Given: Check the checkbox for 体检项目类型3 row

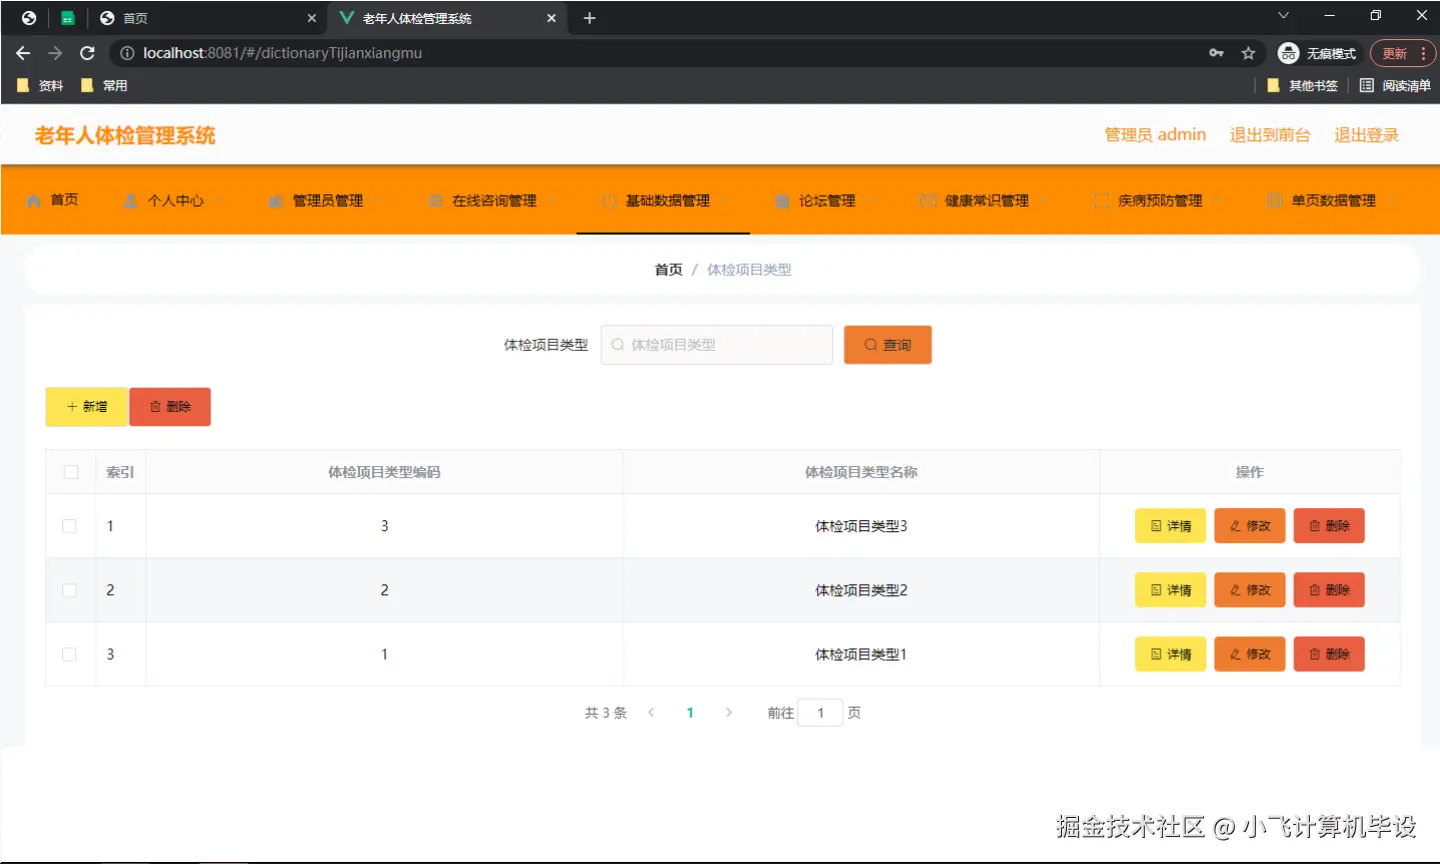Looking at the screenshot, I should 70,525.
